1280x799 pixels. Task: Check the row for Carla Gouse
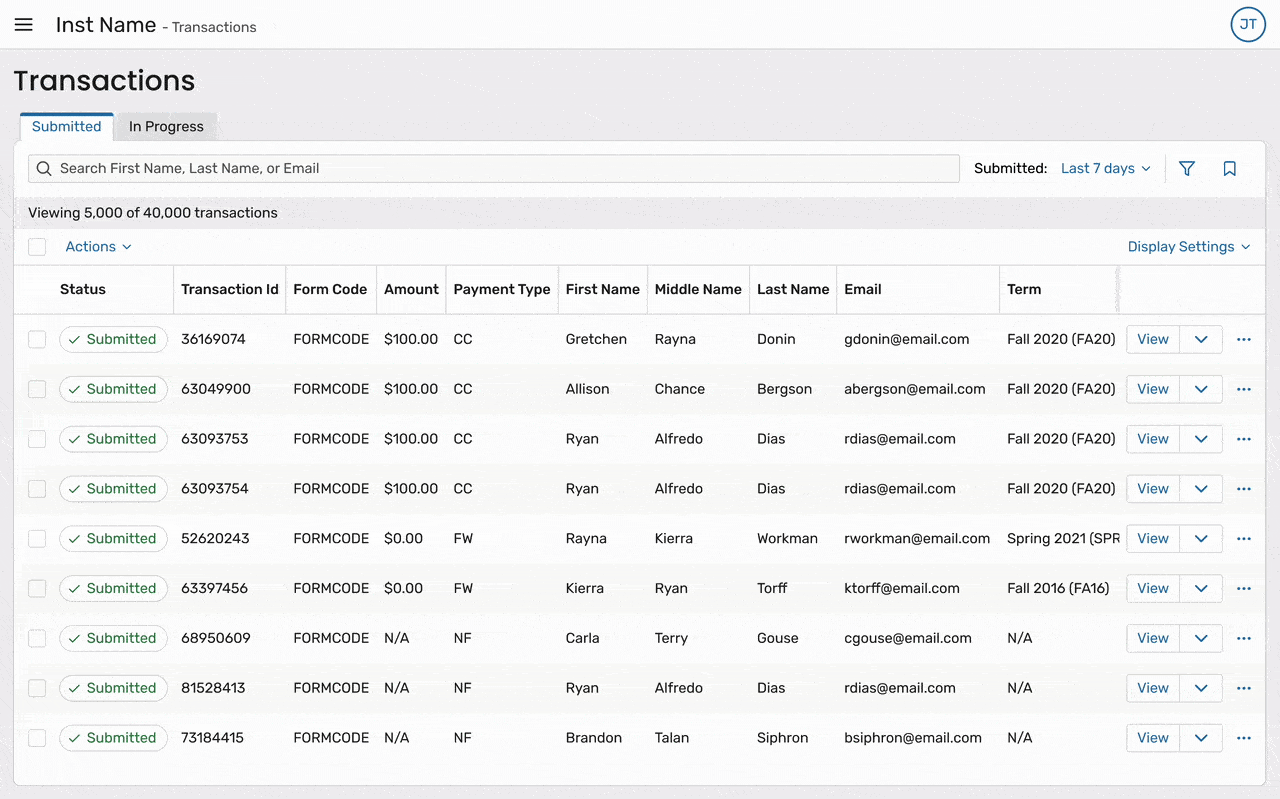(x=37, y=638)
